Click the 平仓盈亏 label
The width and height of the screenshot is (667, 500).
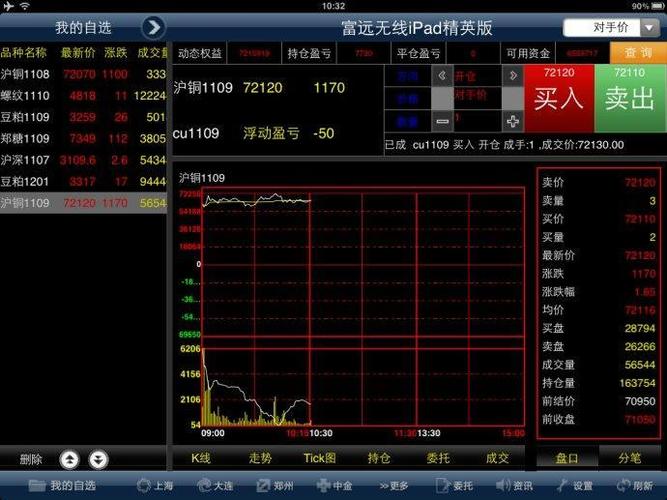tap(418, 53)
